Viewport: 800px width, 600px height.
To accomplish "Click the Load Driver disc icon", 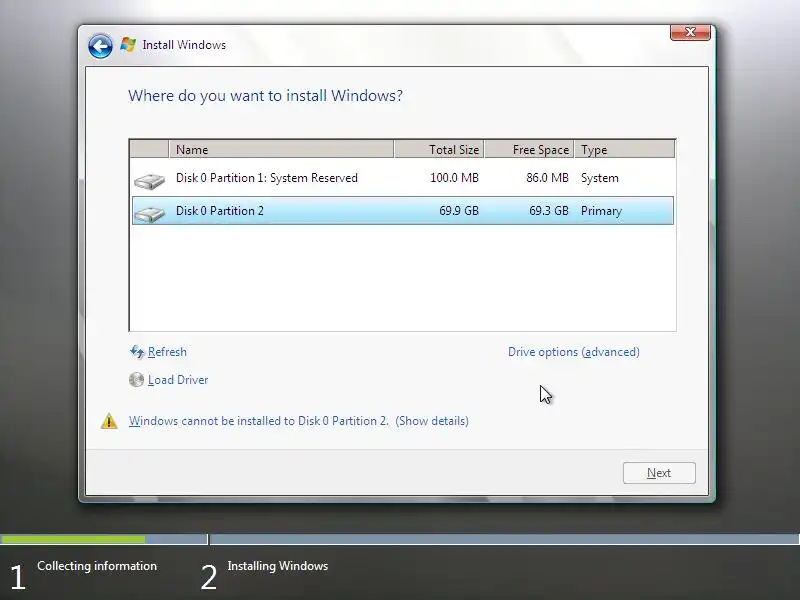I will tap(136, 380).
